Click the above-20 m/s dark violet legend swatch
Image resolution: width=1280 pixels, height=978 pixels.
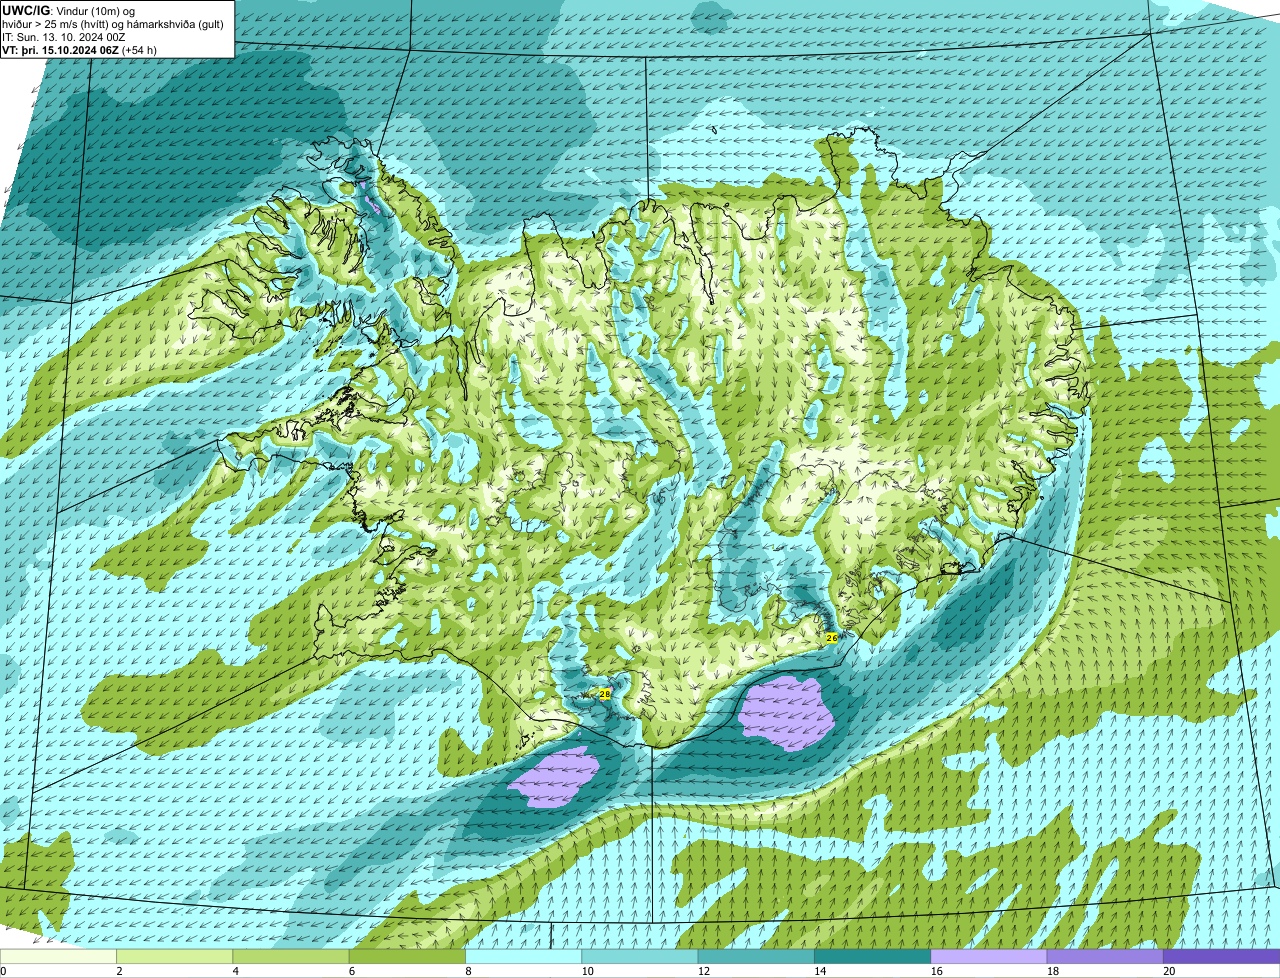point(1222,957)
